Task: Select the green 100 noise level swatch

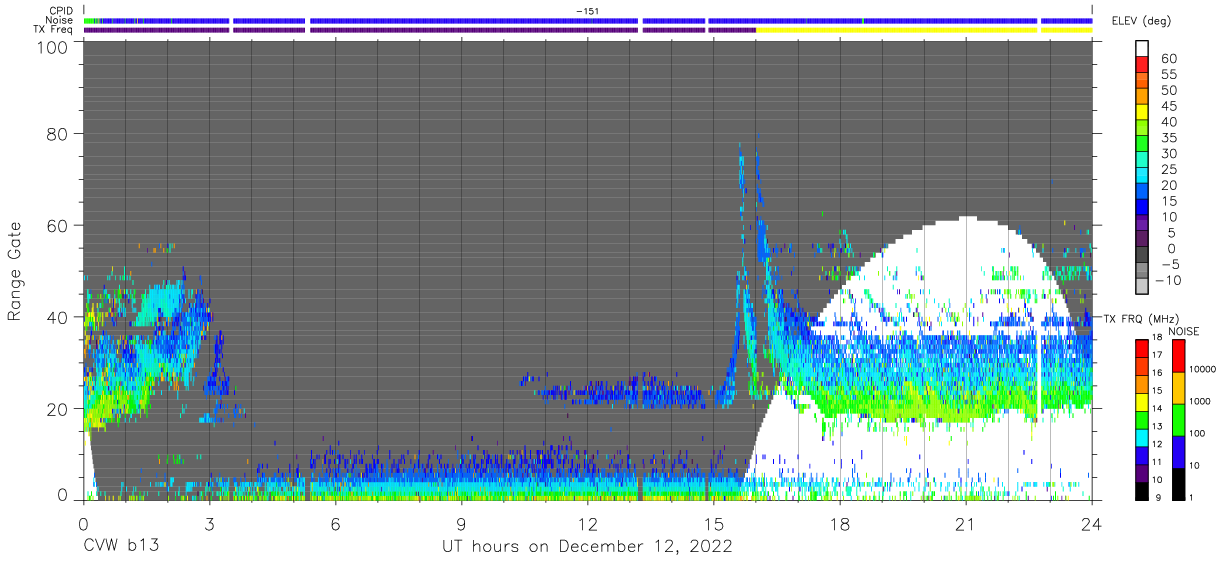Action: (x=1177, y=420)
